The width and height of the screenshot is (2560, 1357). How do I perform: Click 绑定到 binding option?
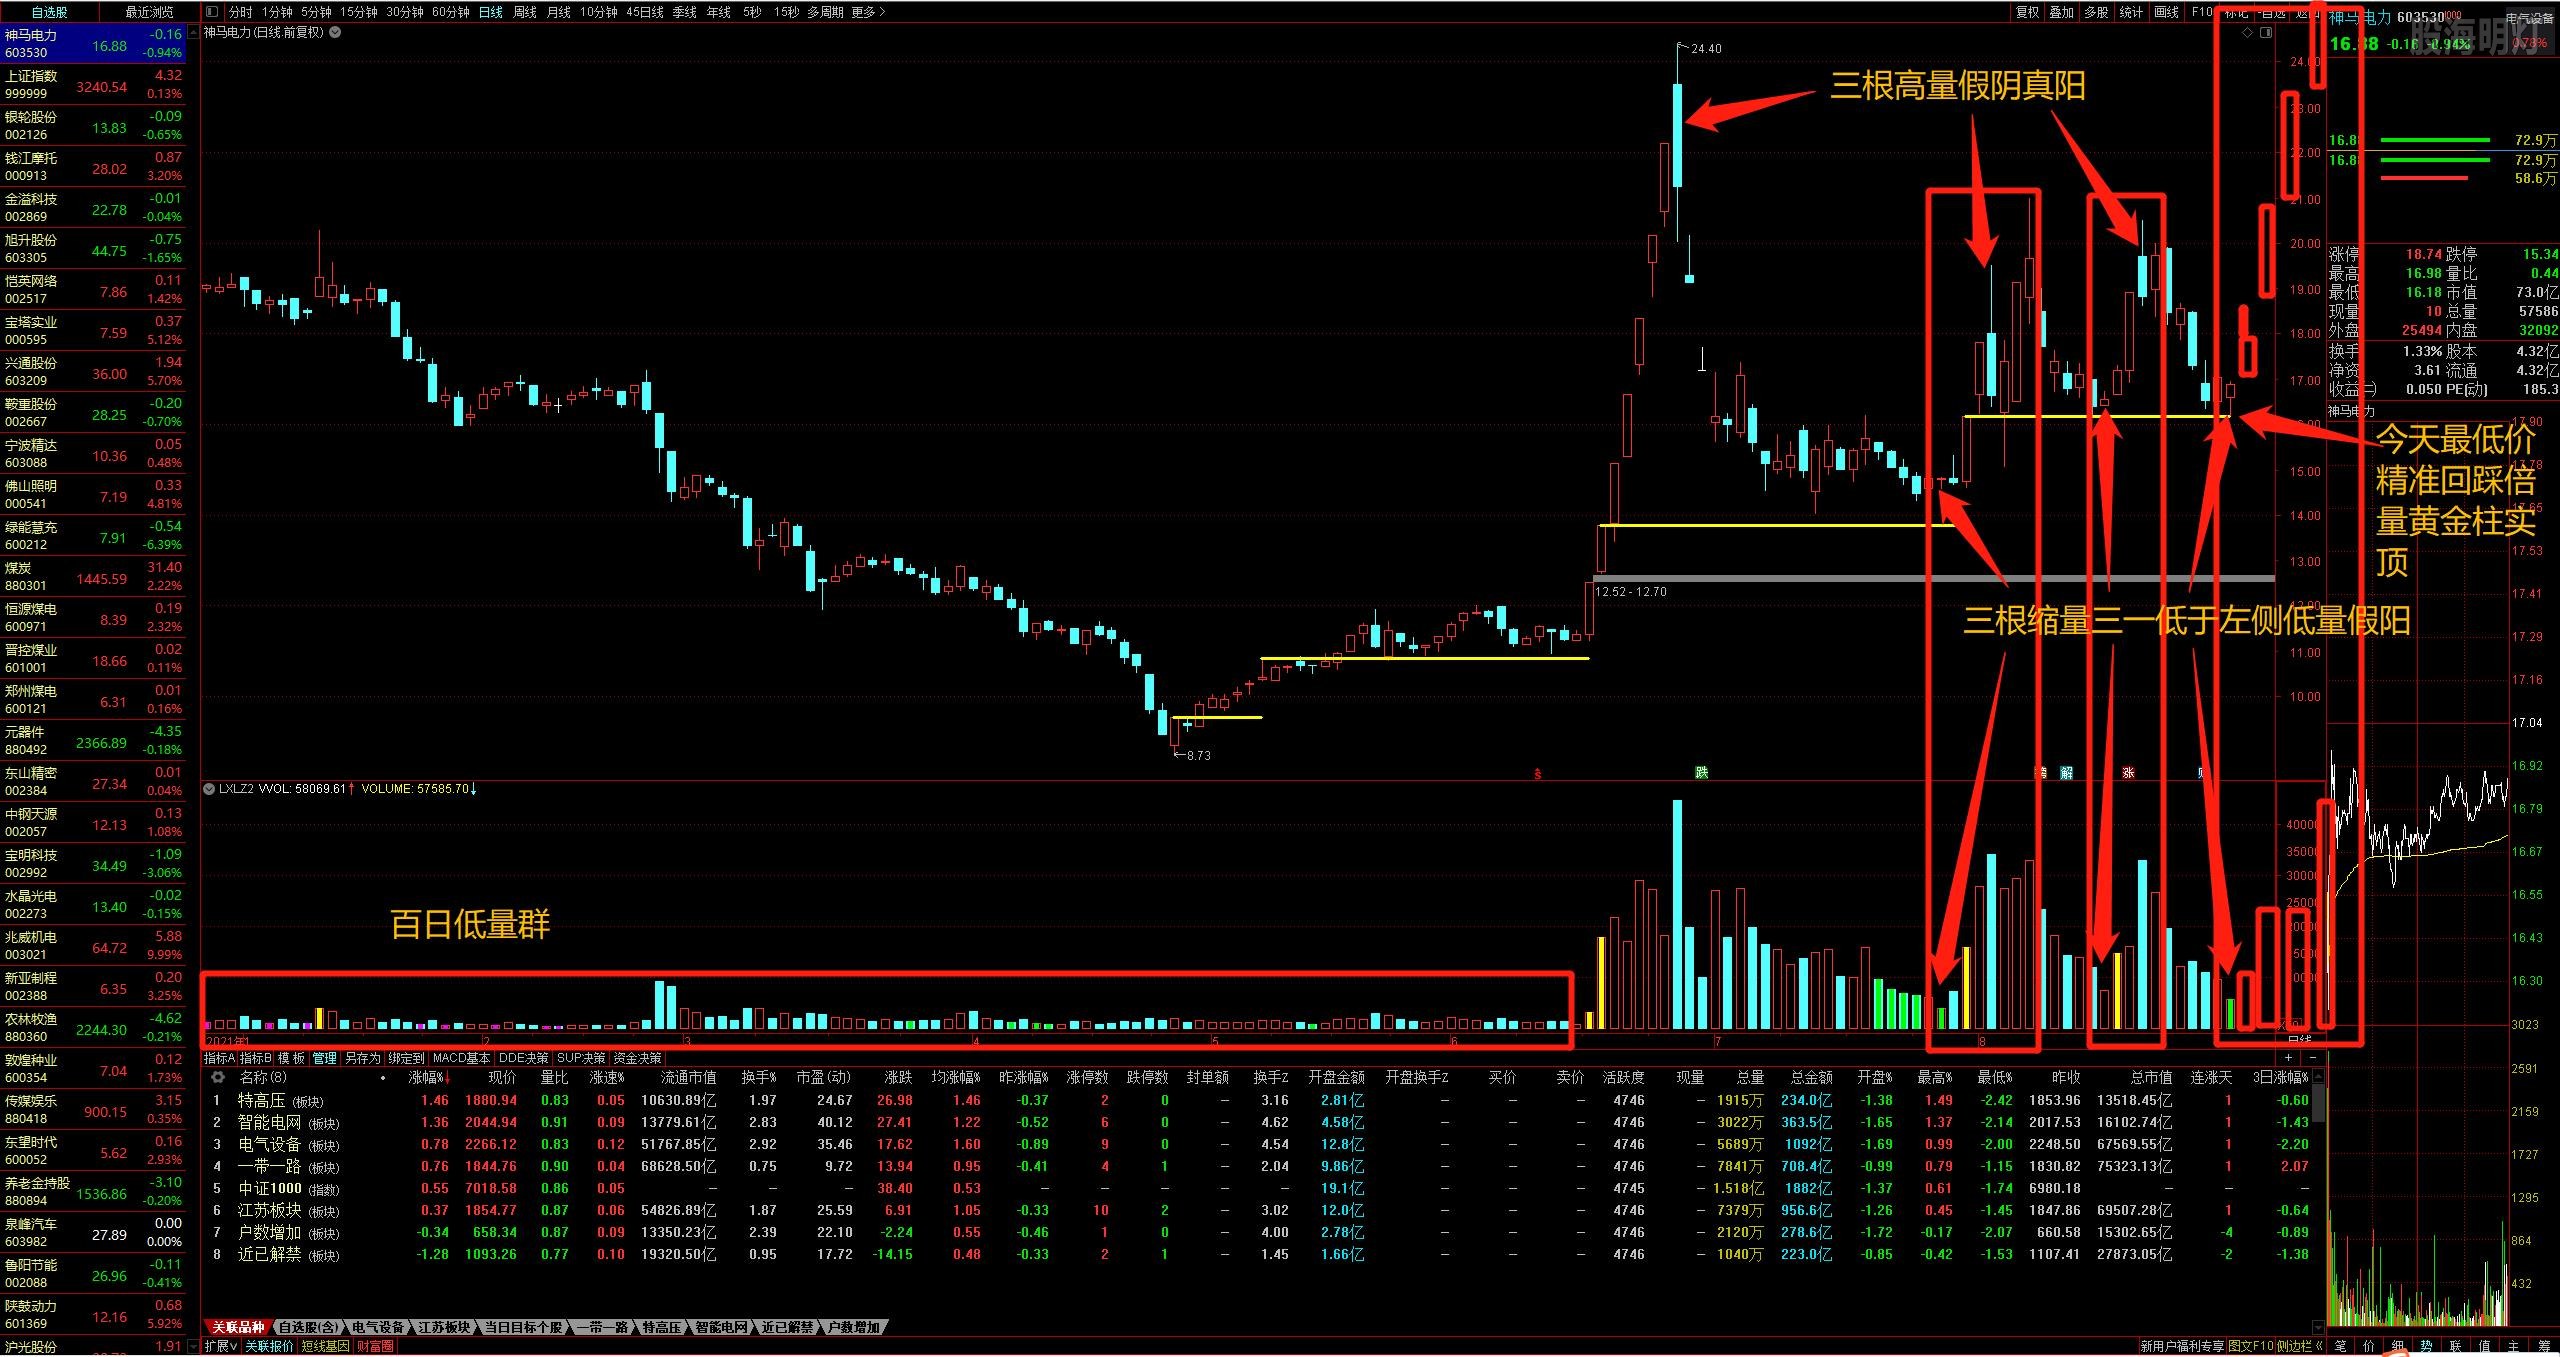point(406,1058)
